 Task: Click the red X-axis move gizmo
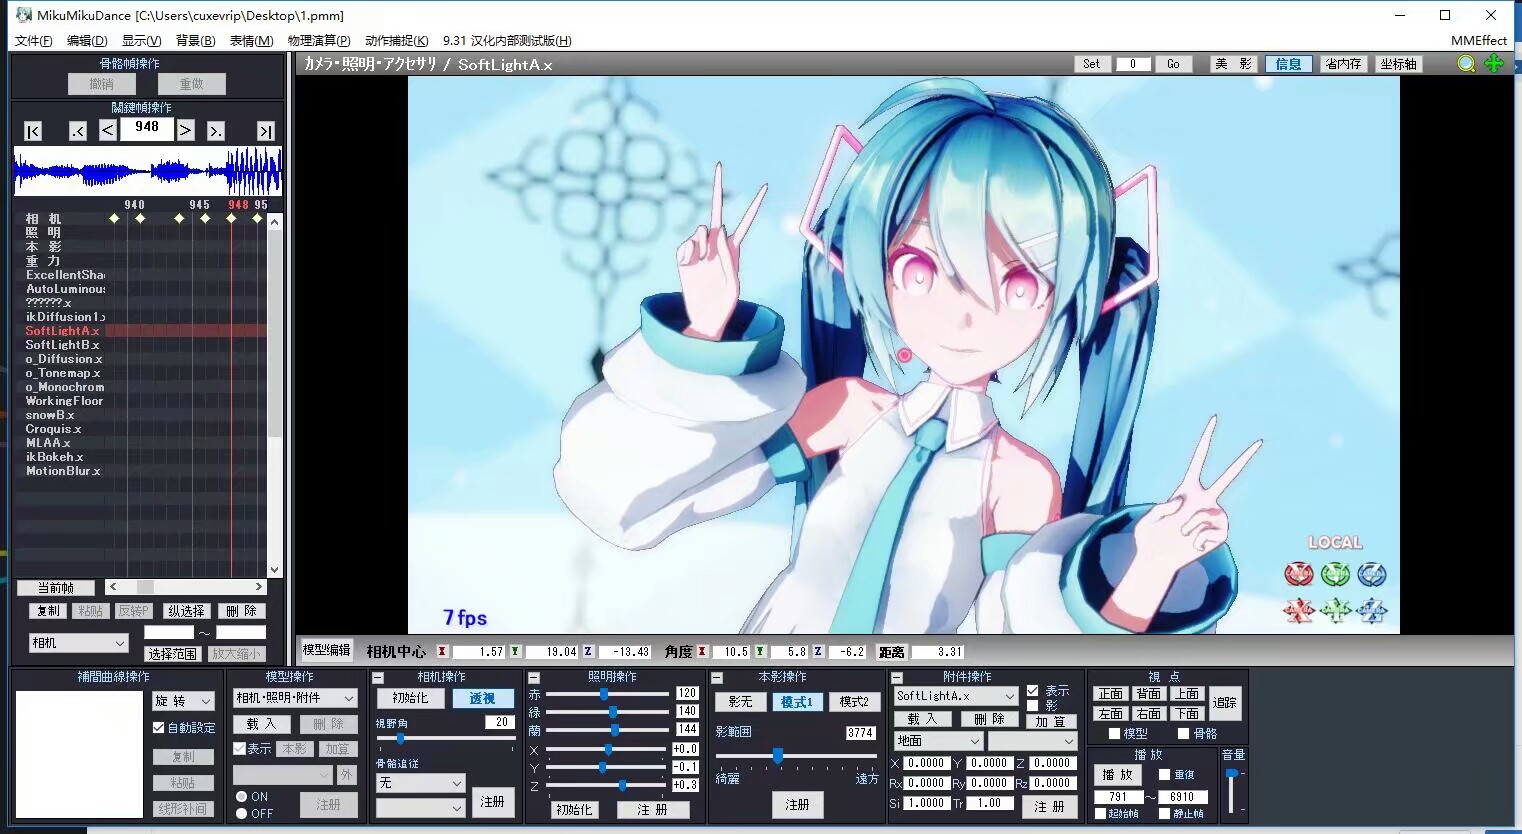pyautogui.click(x=1299, y=610)
